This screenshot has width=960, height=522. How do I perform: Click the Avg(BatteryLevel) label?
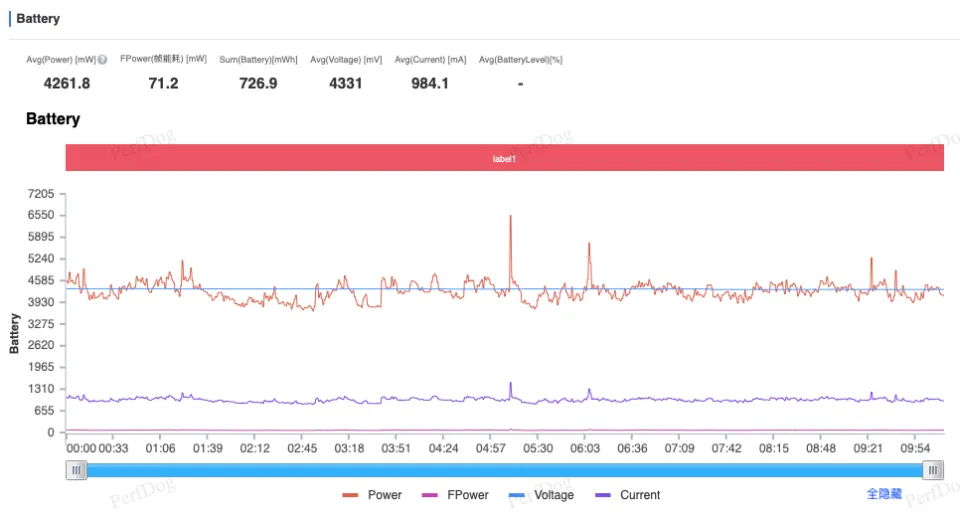pos(520,60)
